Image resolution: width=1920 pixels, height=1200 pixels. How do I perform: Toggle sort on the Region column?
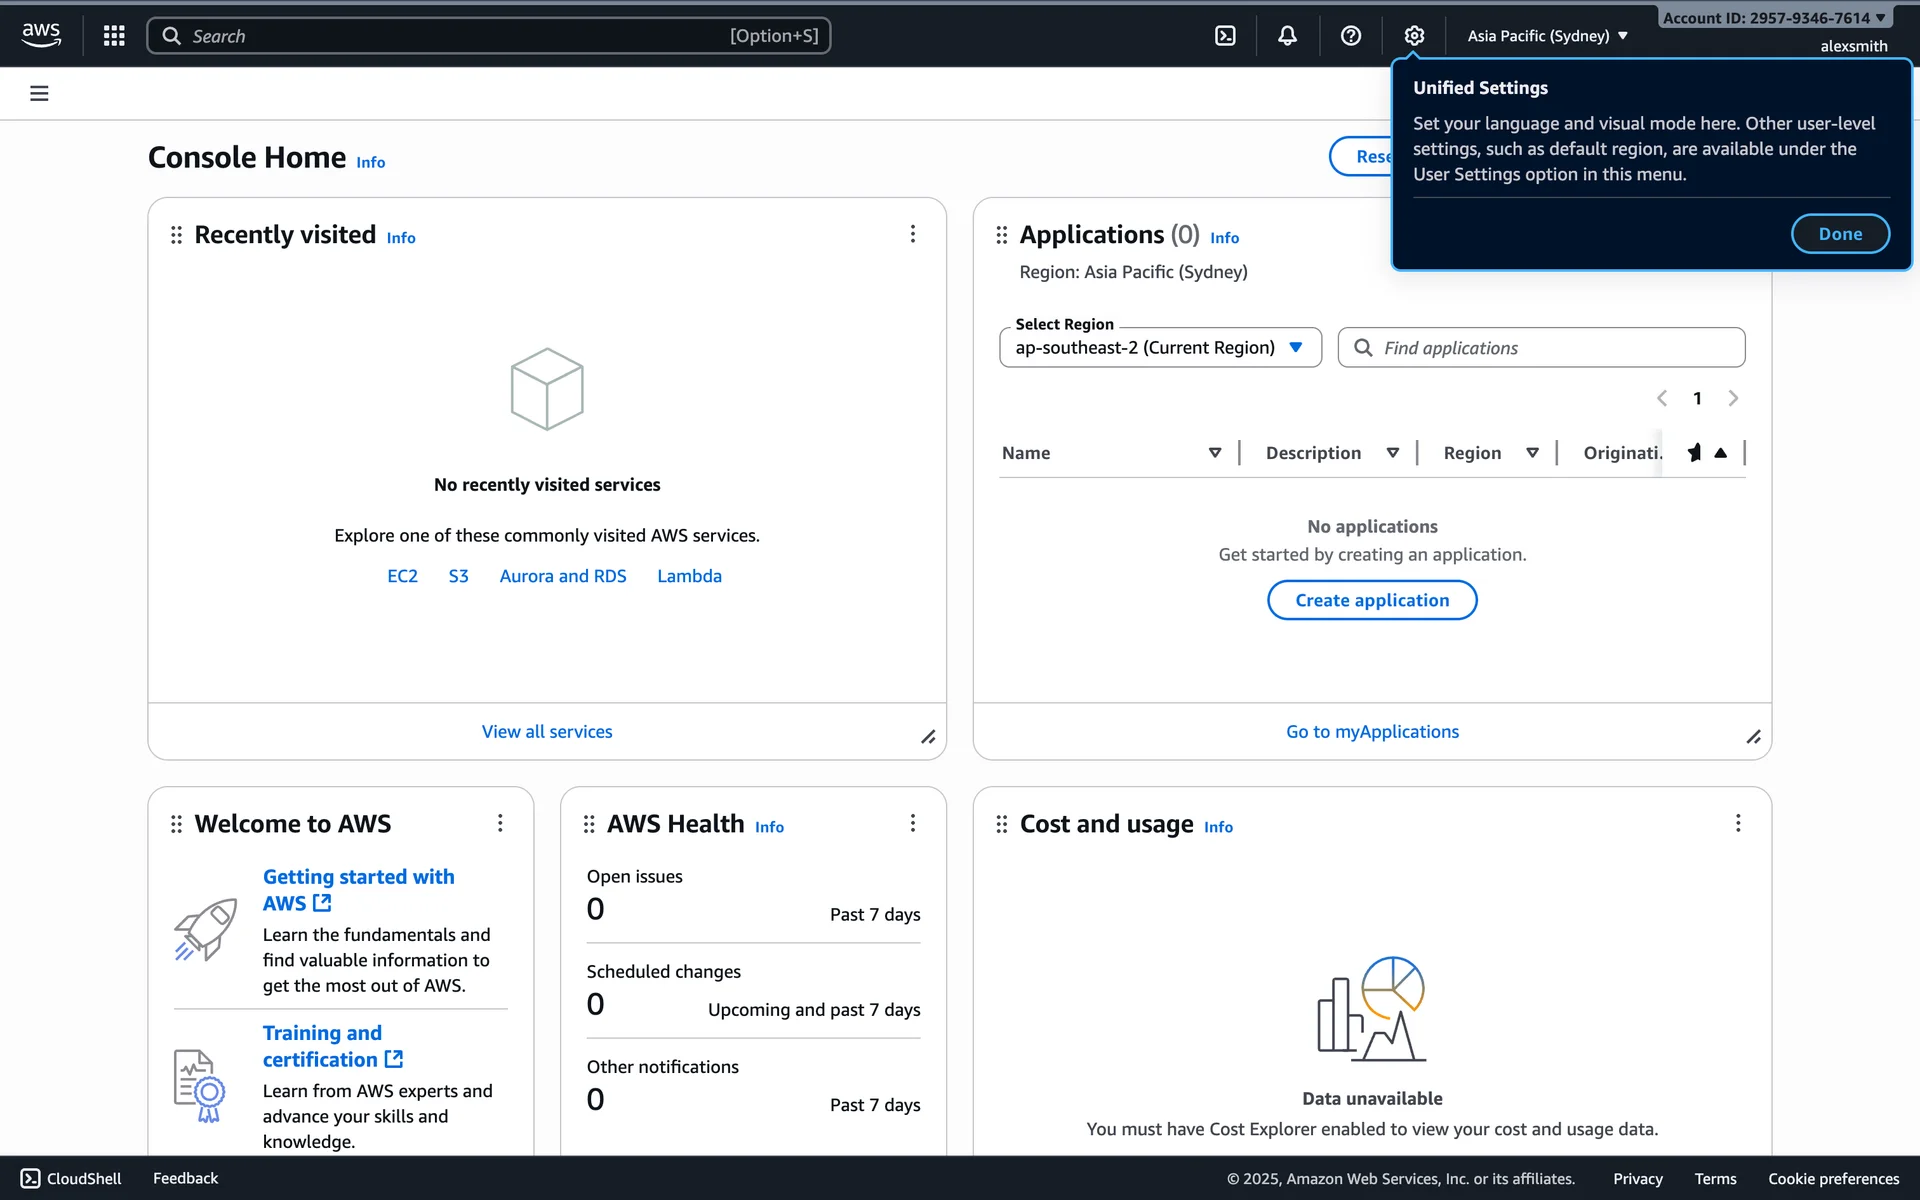1531,453
